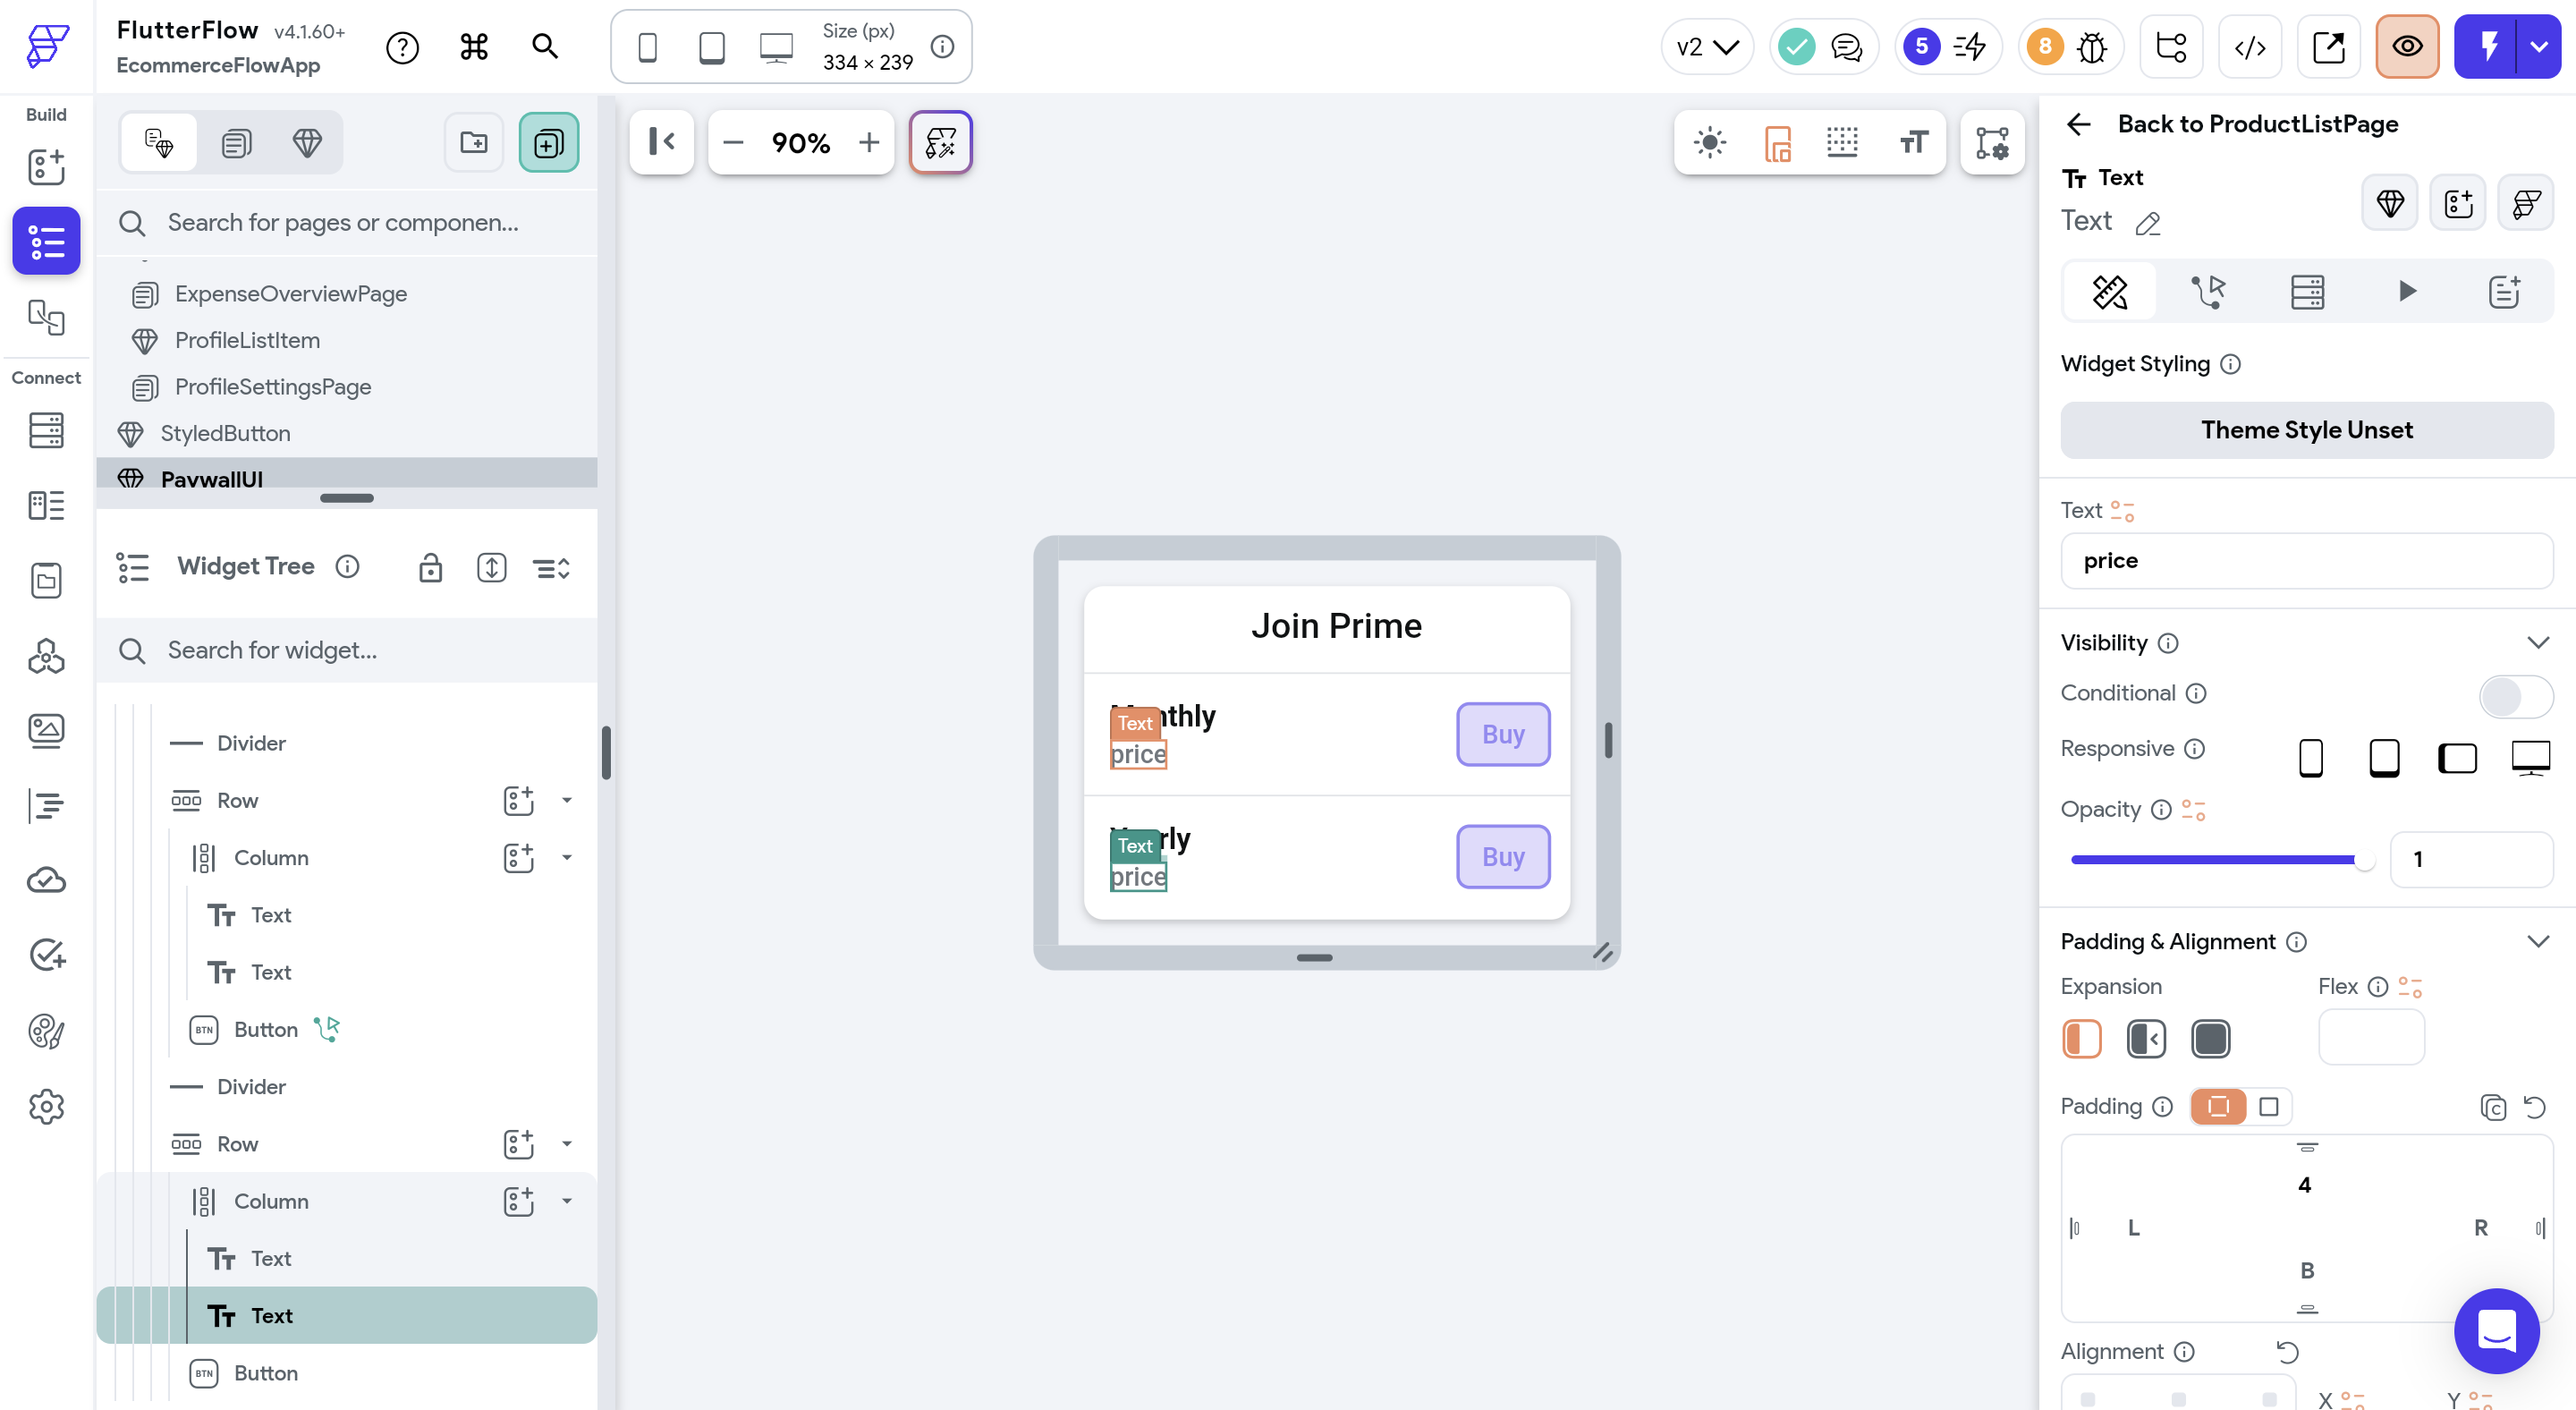This screenshot has width=2576, height=1410.
Task: Click the share/export project icon
Action: 2328,47
